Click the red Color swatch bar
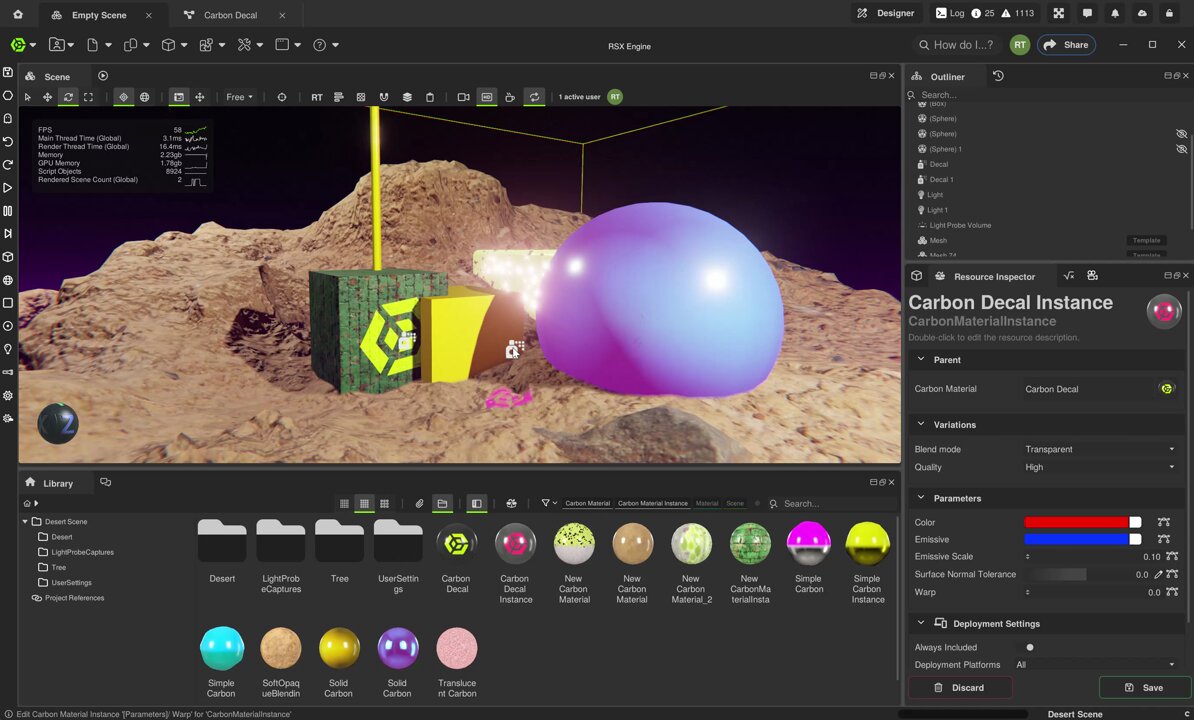 [x=1076, y=522]
